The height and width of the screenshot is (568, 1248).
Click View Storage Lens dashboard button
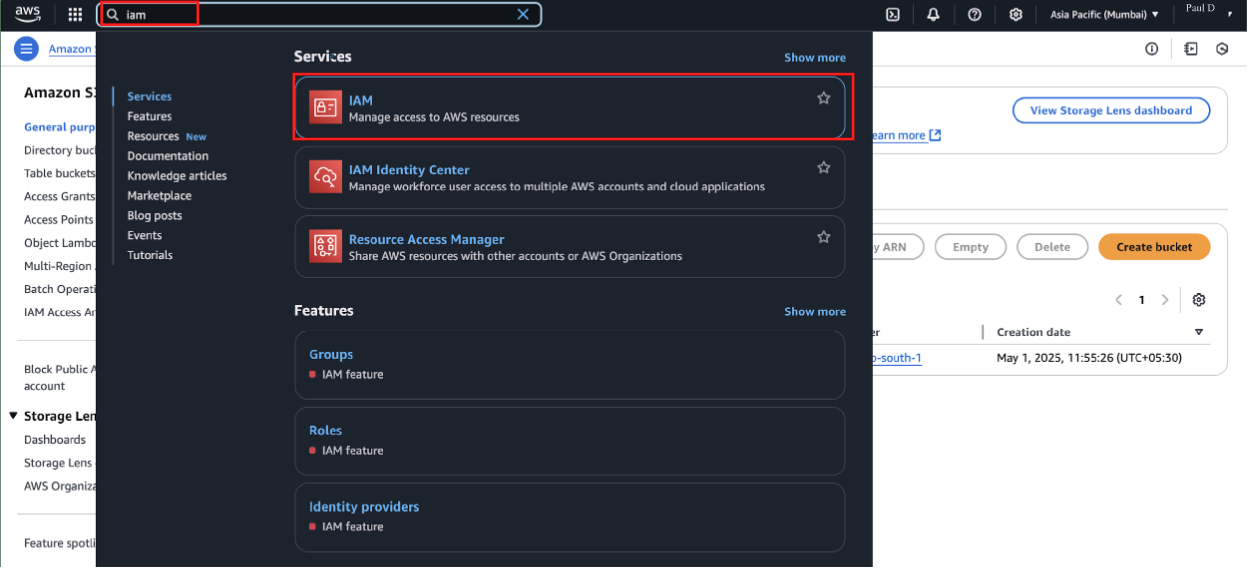[1111, 110]
